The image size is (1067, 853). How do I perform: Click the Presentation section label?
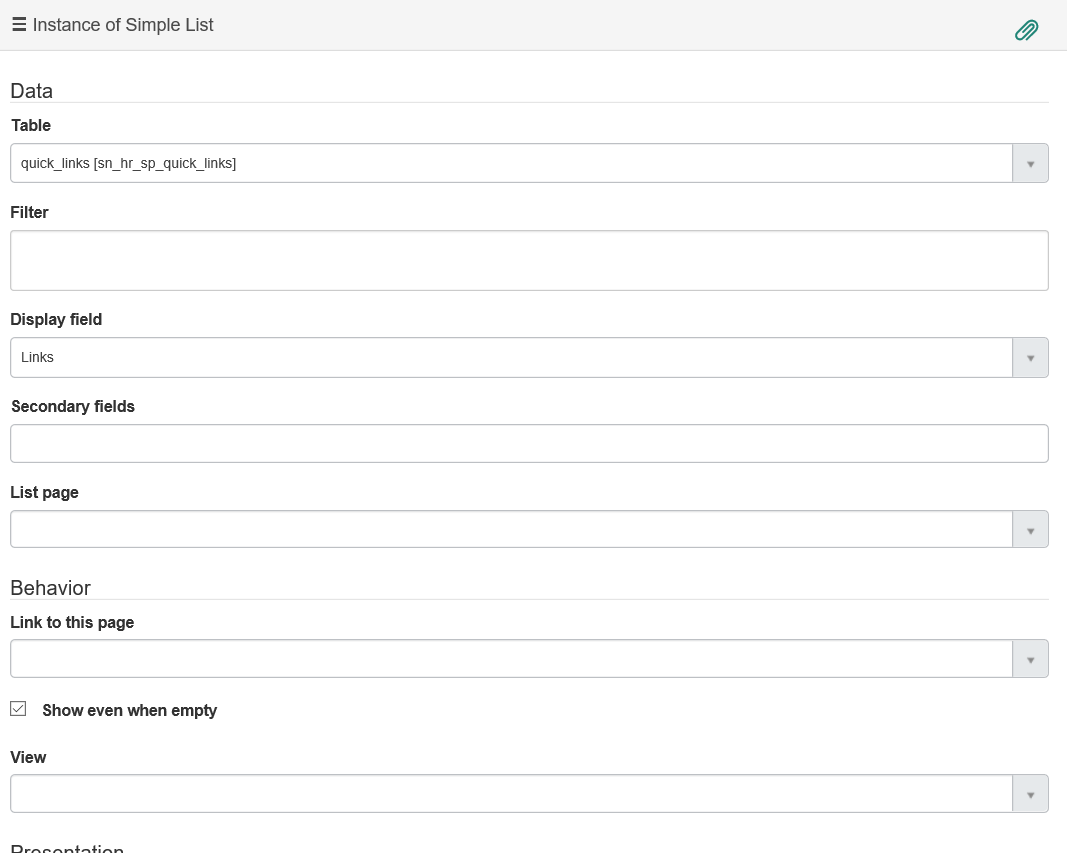tap(66, 848)
